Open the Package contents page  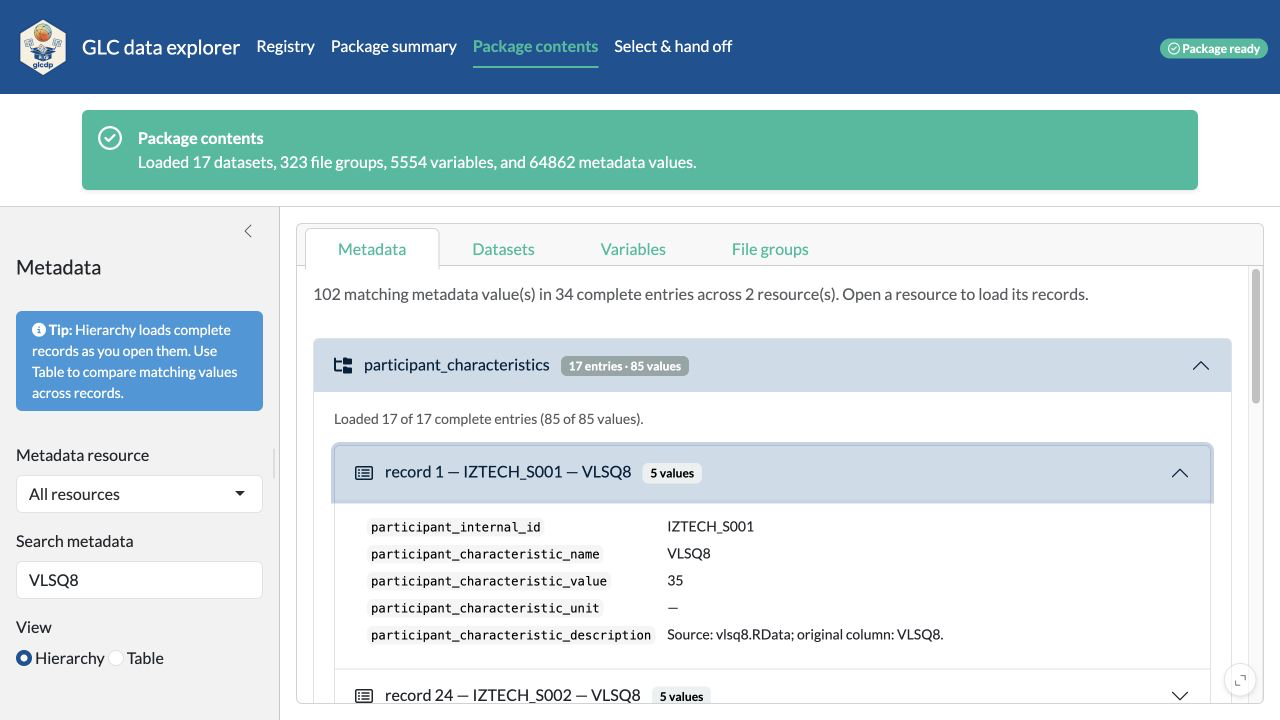(535, 47)
